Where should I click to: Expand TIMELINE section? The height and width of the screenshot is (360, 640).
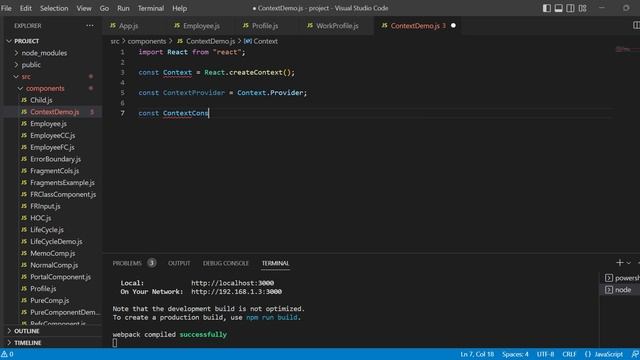click(x=28, y=343)
